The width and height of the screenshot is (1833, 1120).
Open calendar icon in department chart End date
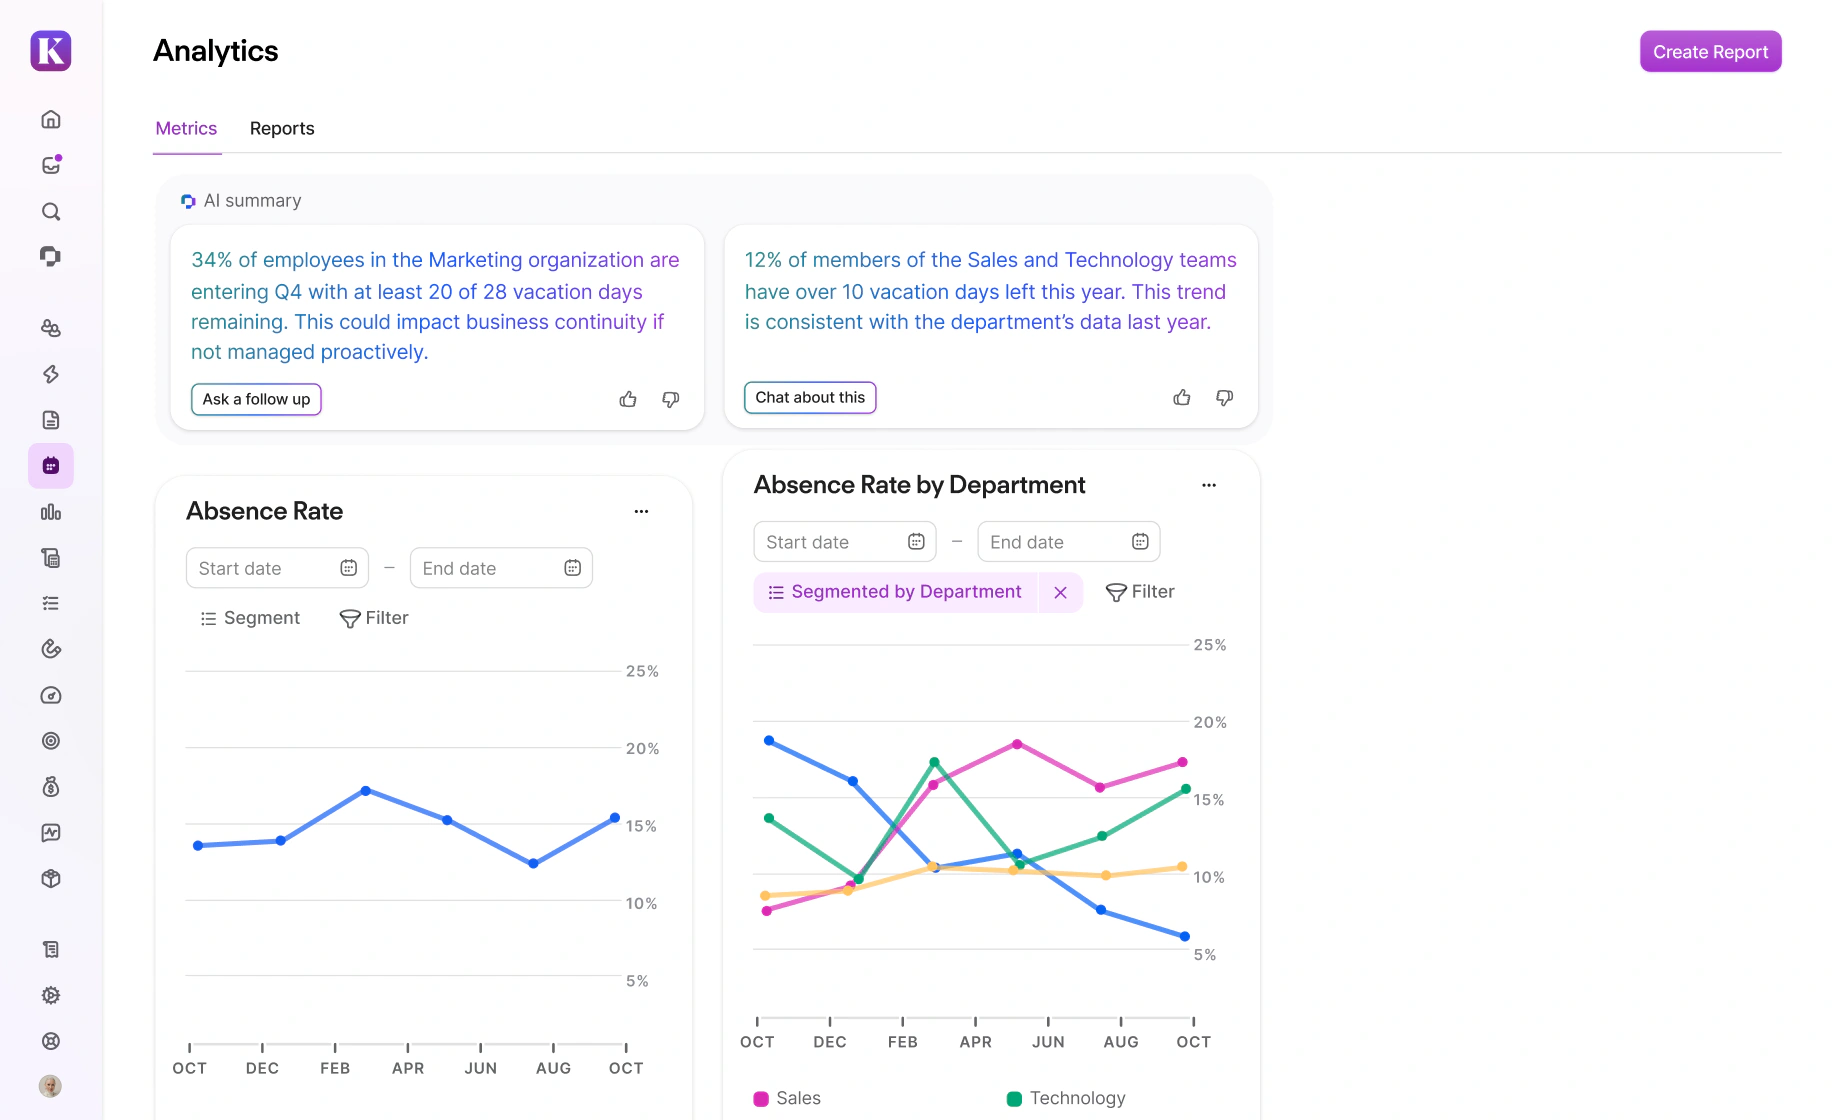pos(1140,542)
